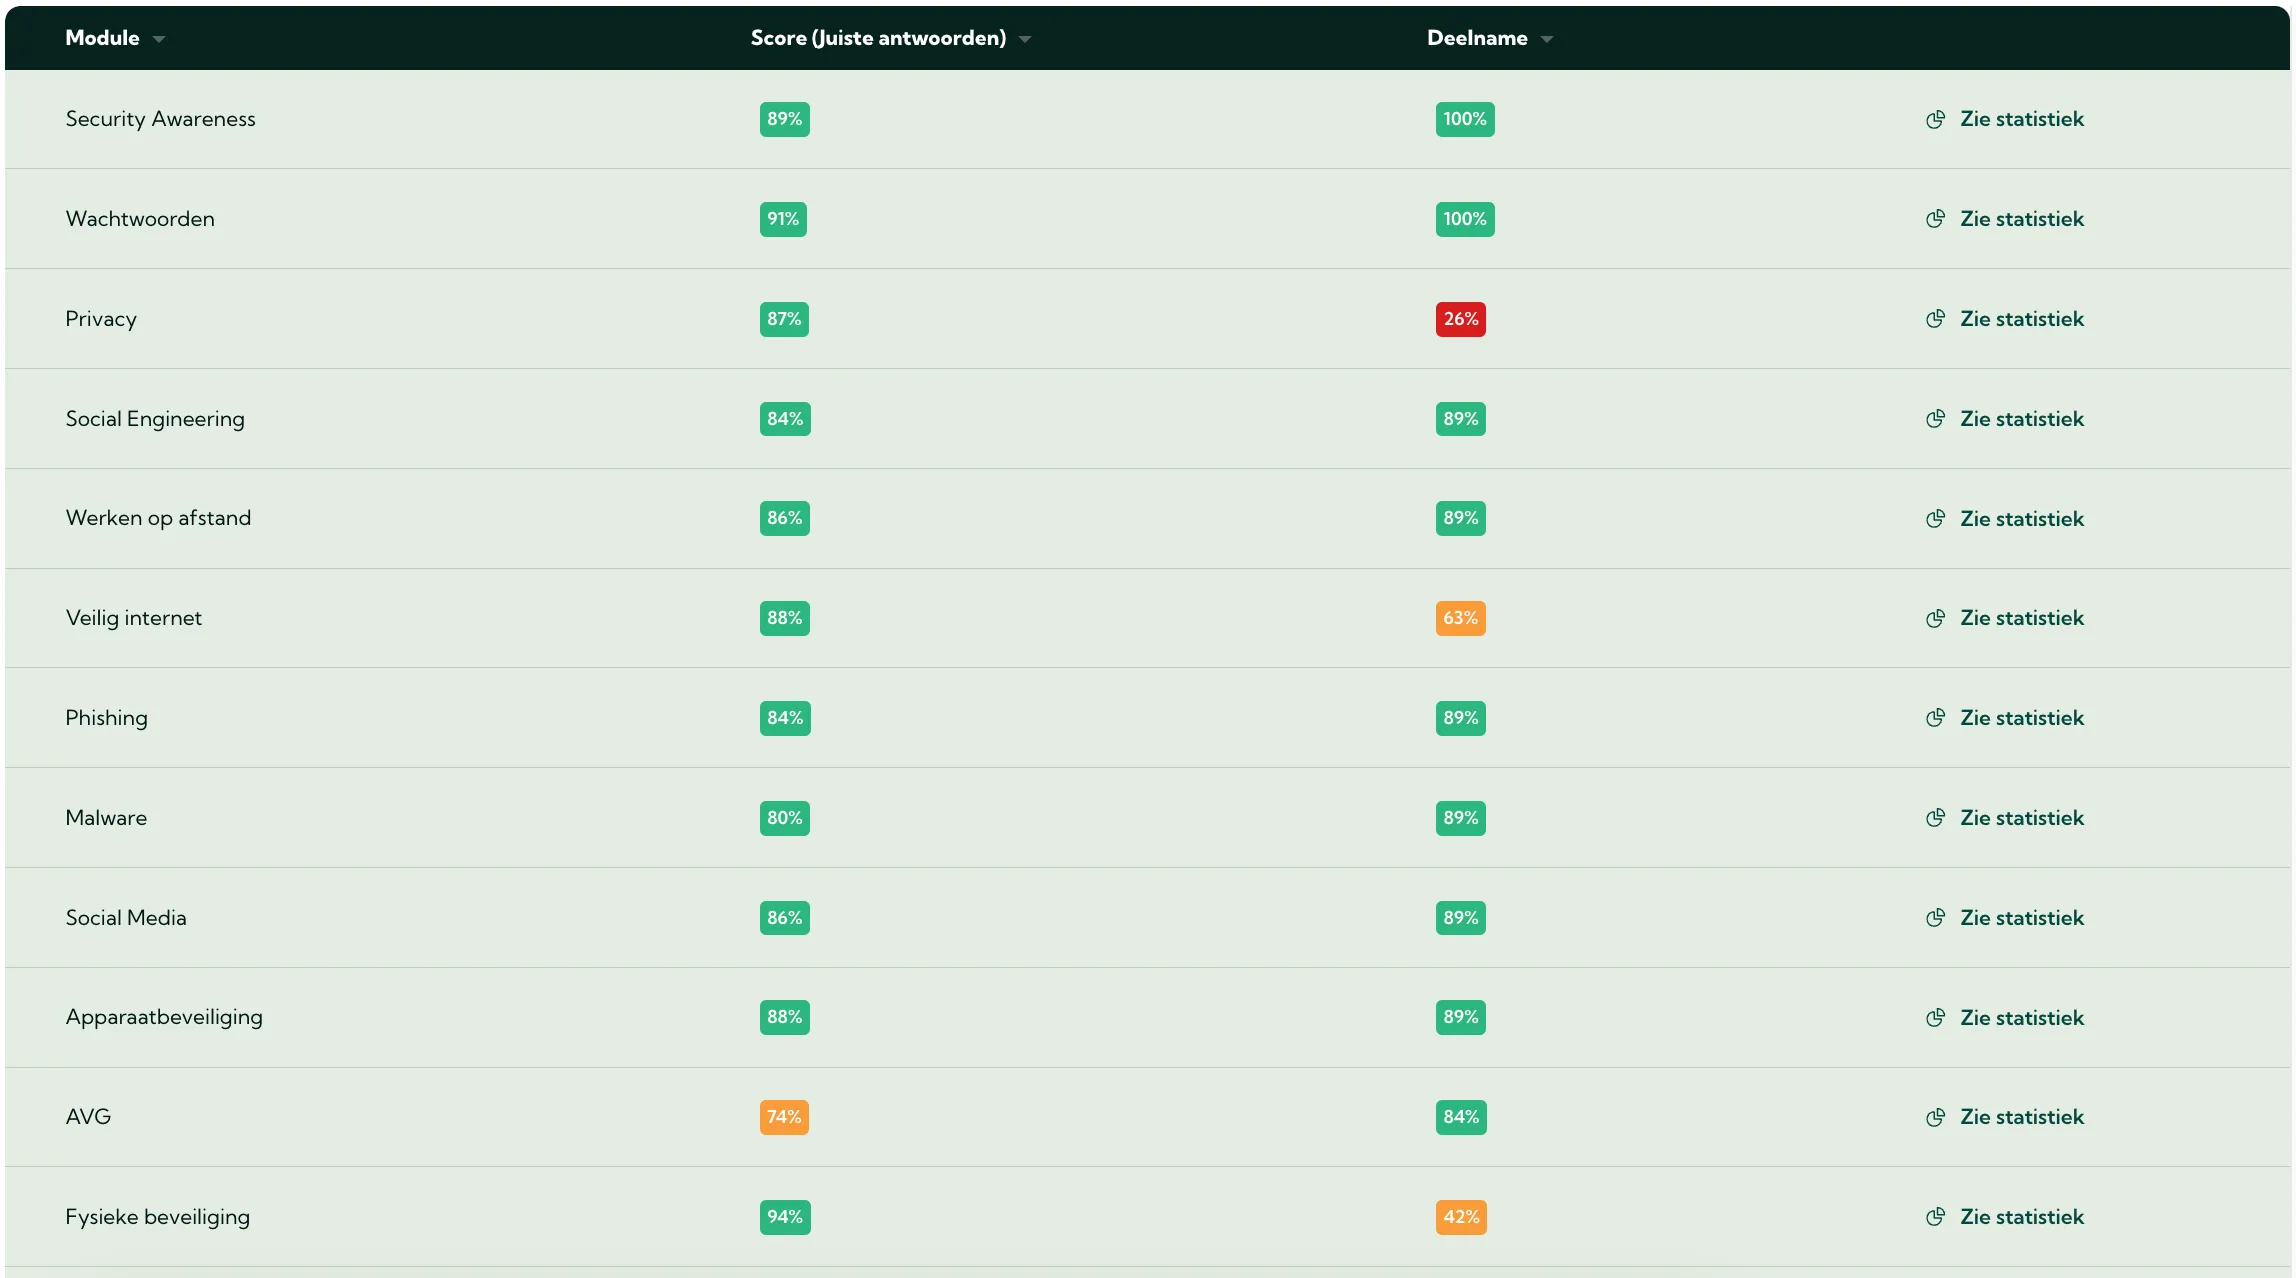Sort by Deelname column arrow
Viewport: 2296px width, 1278px height.
(1547, 39)
